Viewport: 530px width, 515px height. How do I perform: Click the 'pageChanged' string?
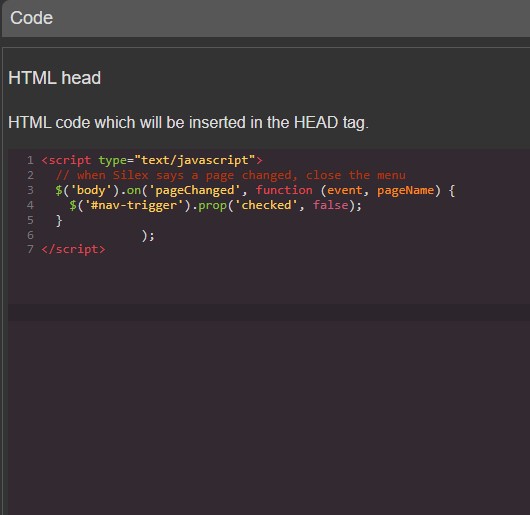tap(195, 190)
